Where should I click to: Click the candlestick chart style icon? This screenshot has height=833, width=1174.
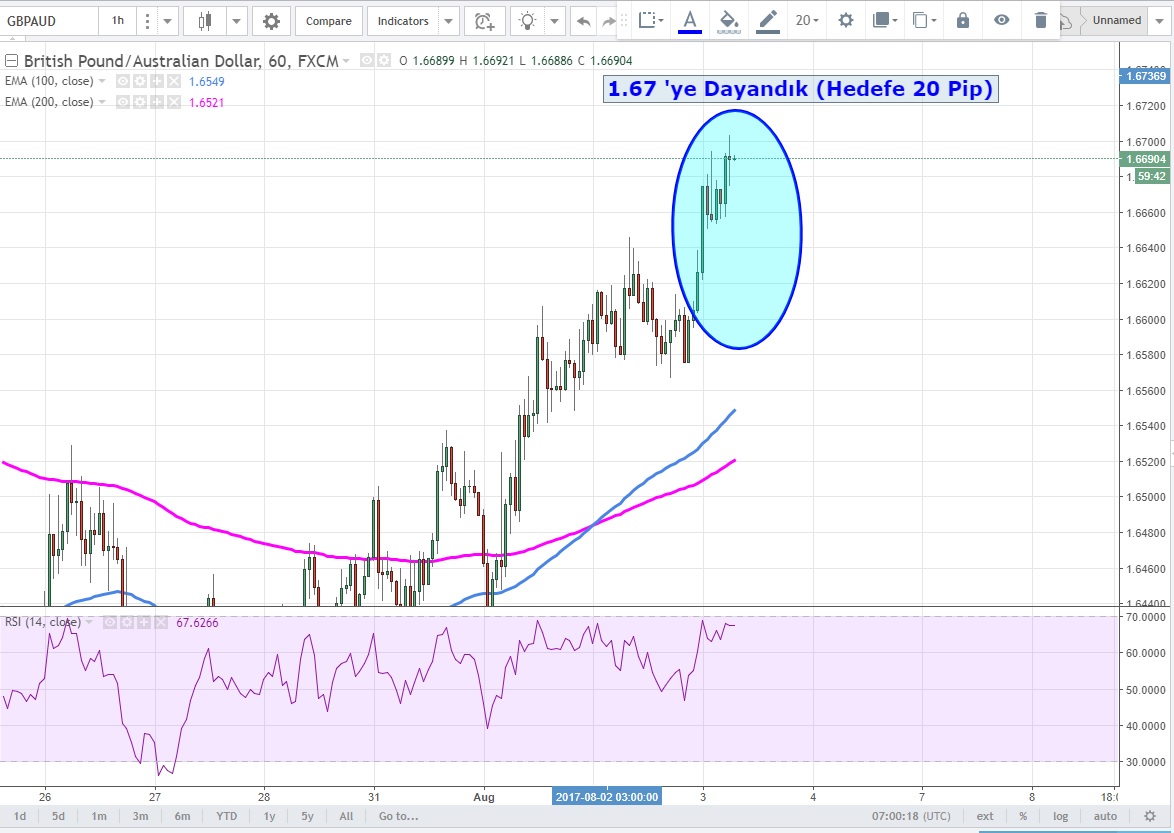click(206, 21)
